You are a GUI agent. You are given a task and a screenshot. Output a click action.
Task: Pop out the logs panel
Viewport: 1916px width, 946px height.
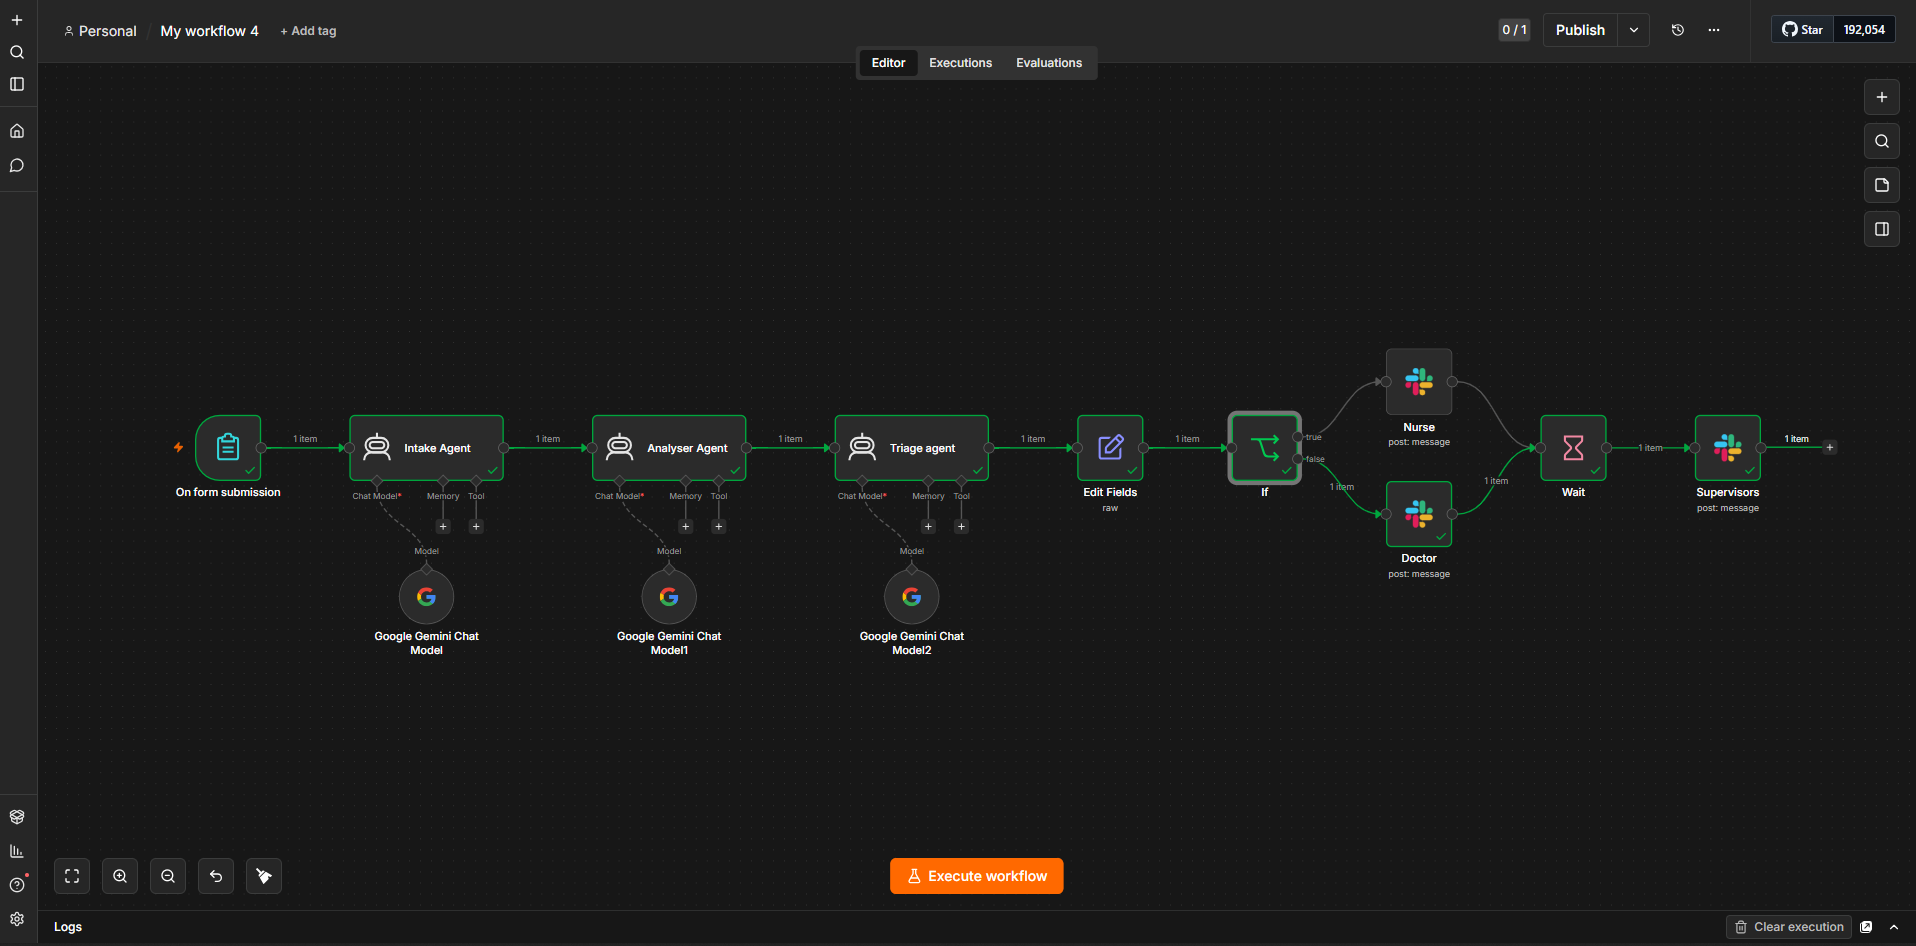point(1866,927)
